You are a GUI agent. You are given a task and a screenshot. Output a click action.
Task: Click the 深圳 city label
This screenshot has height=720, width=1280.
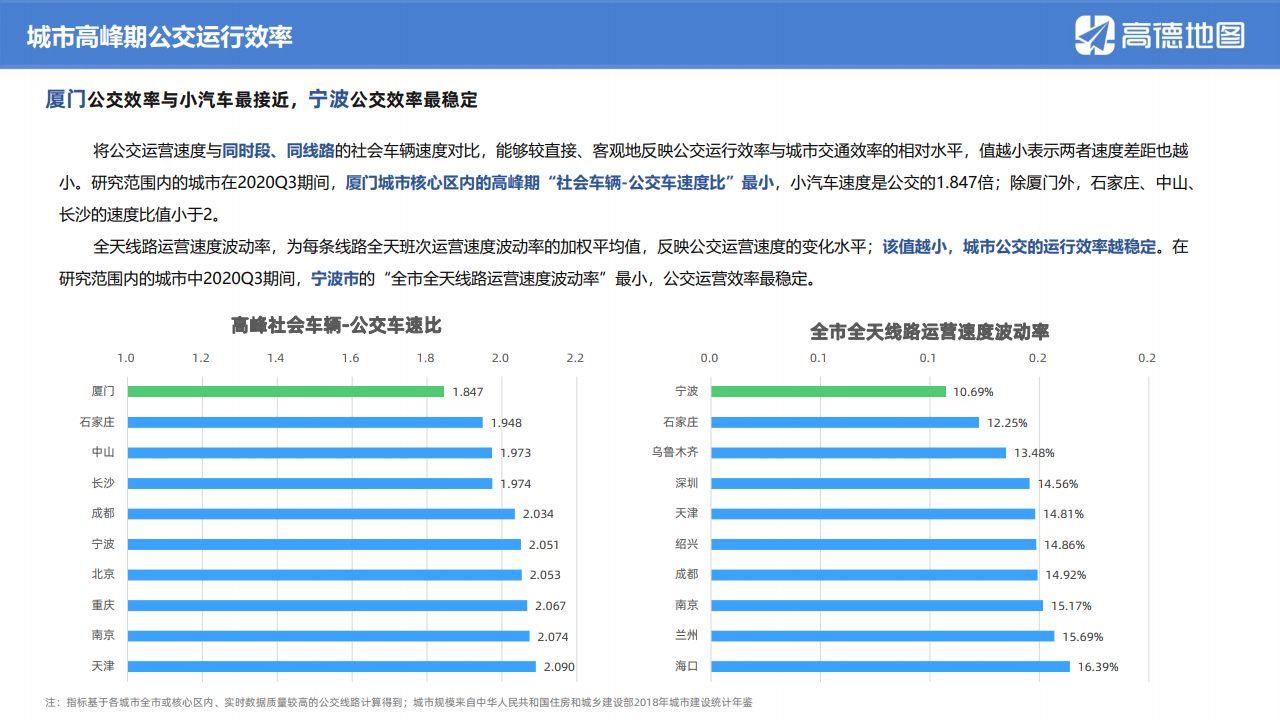(x=687, y=483)
